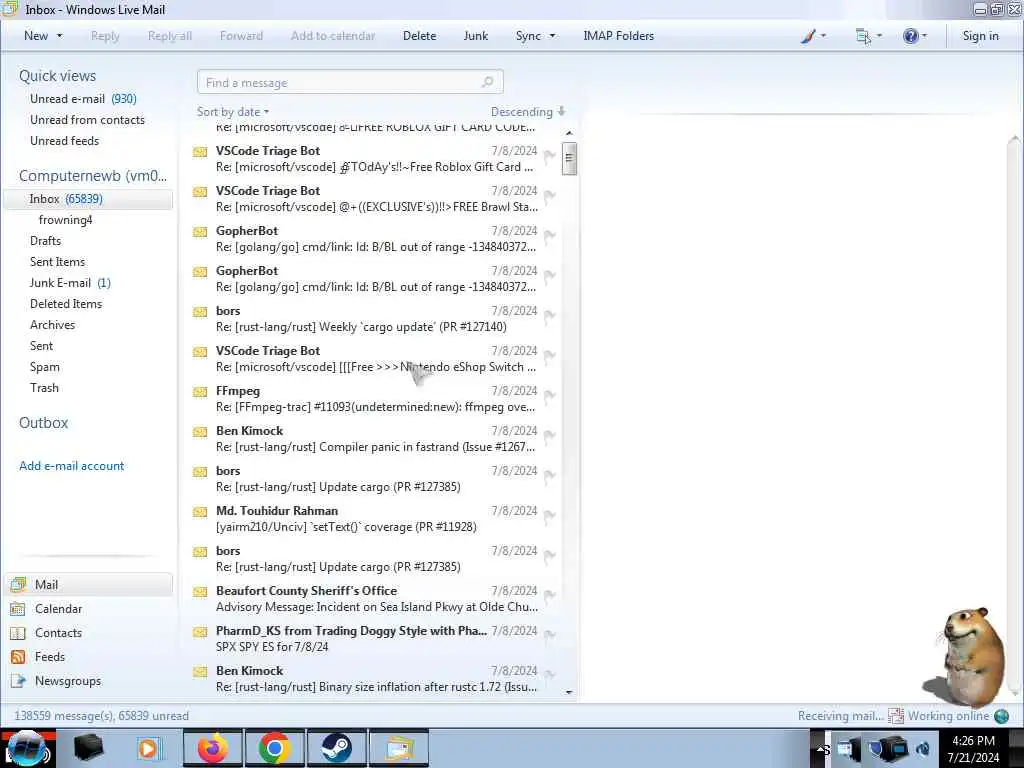1024x768 pixels.
Task: Open the Drafts folder
Action: click(x=45, y=241)
